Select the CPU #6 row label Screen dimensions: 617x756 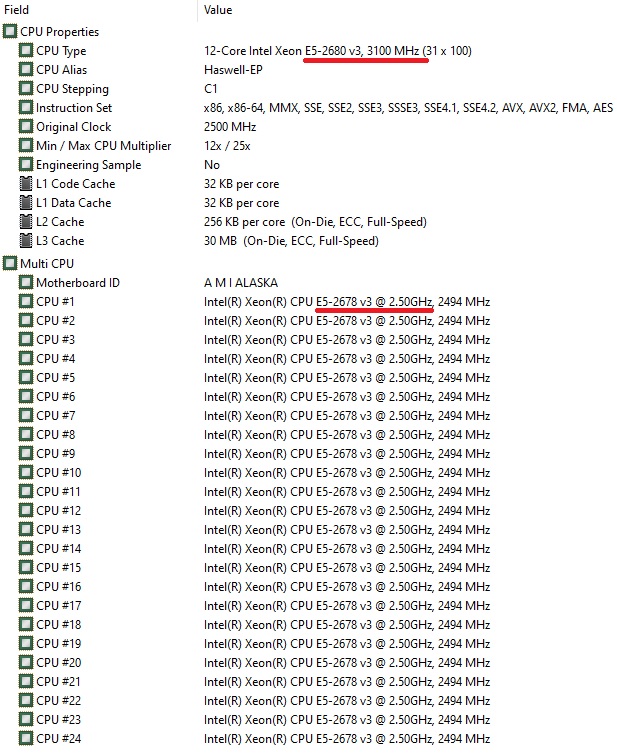click(x=55, y=396)
